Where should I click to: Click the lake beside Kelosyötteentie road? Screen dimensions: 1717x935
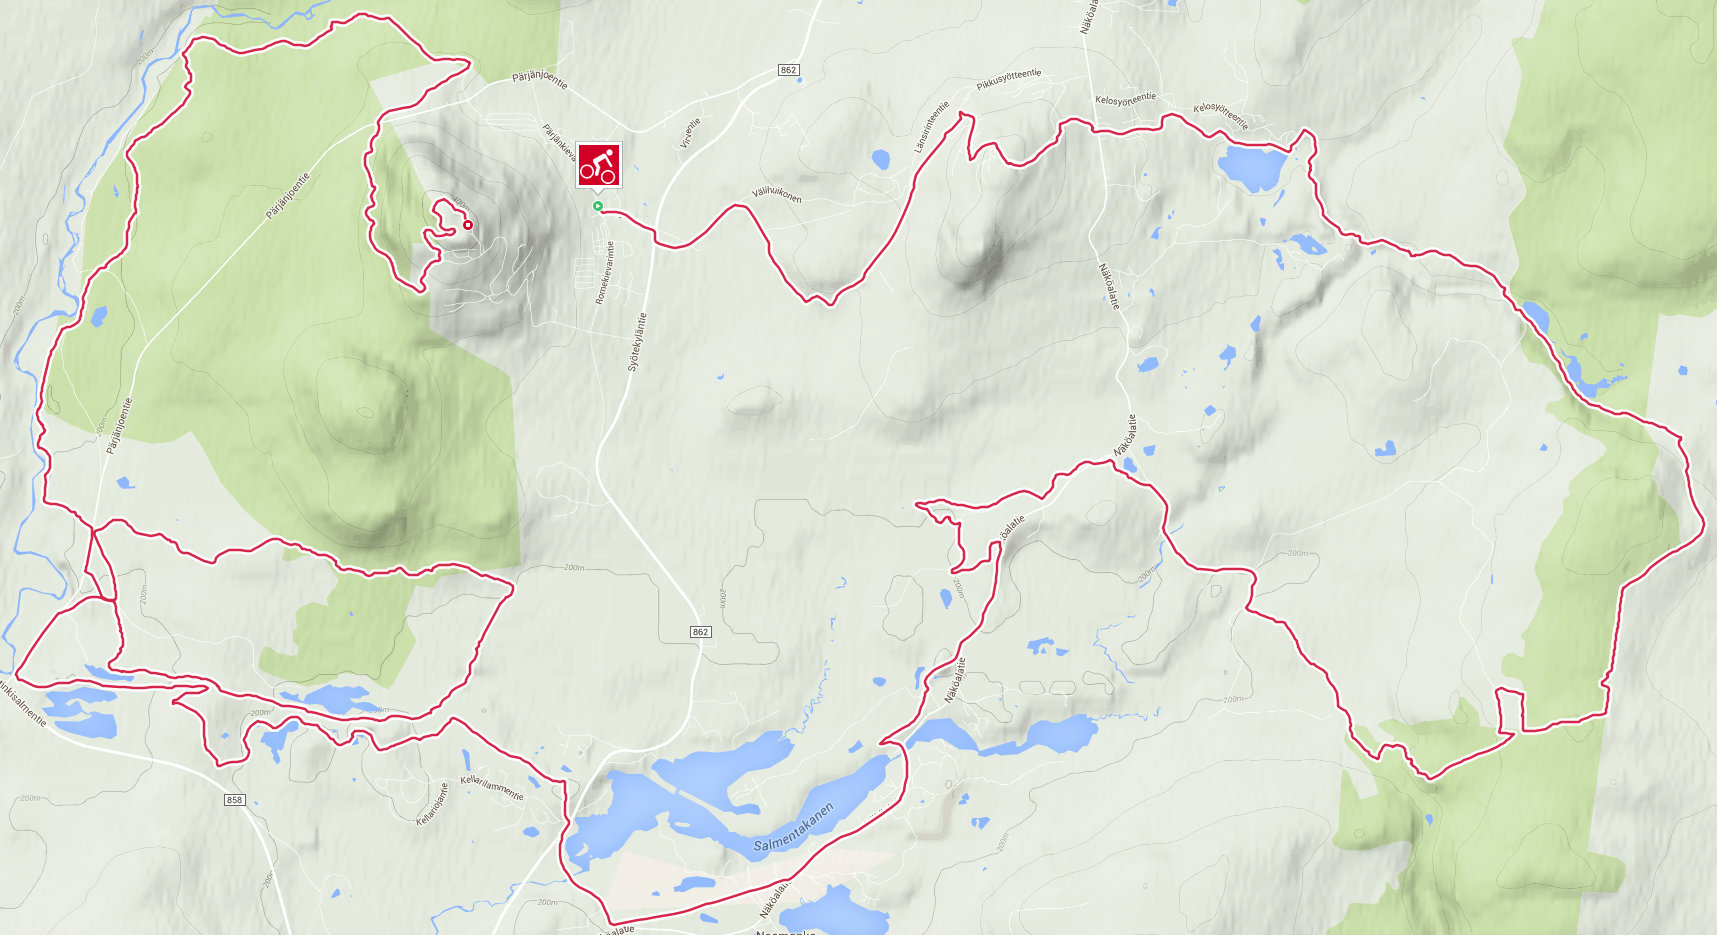coord(1251,166)
